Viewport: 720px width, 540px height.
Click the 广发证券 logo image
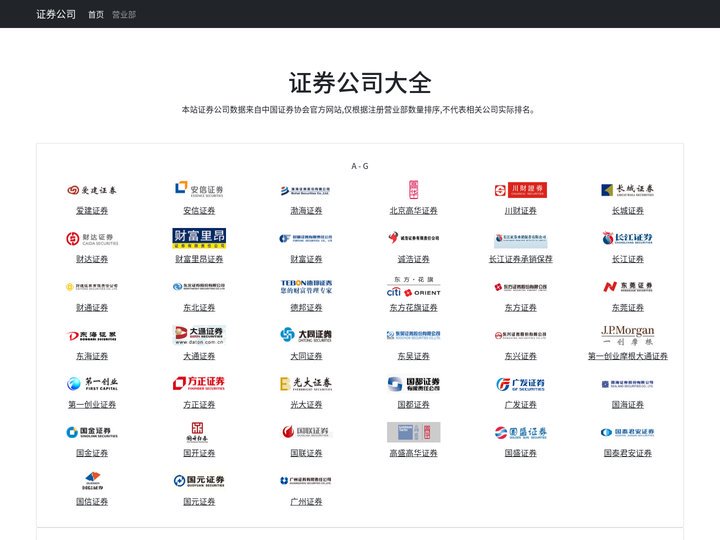[521, 384]
